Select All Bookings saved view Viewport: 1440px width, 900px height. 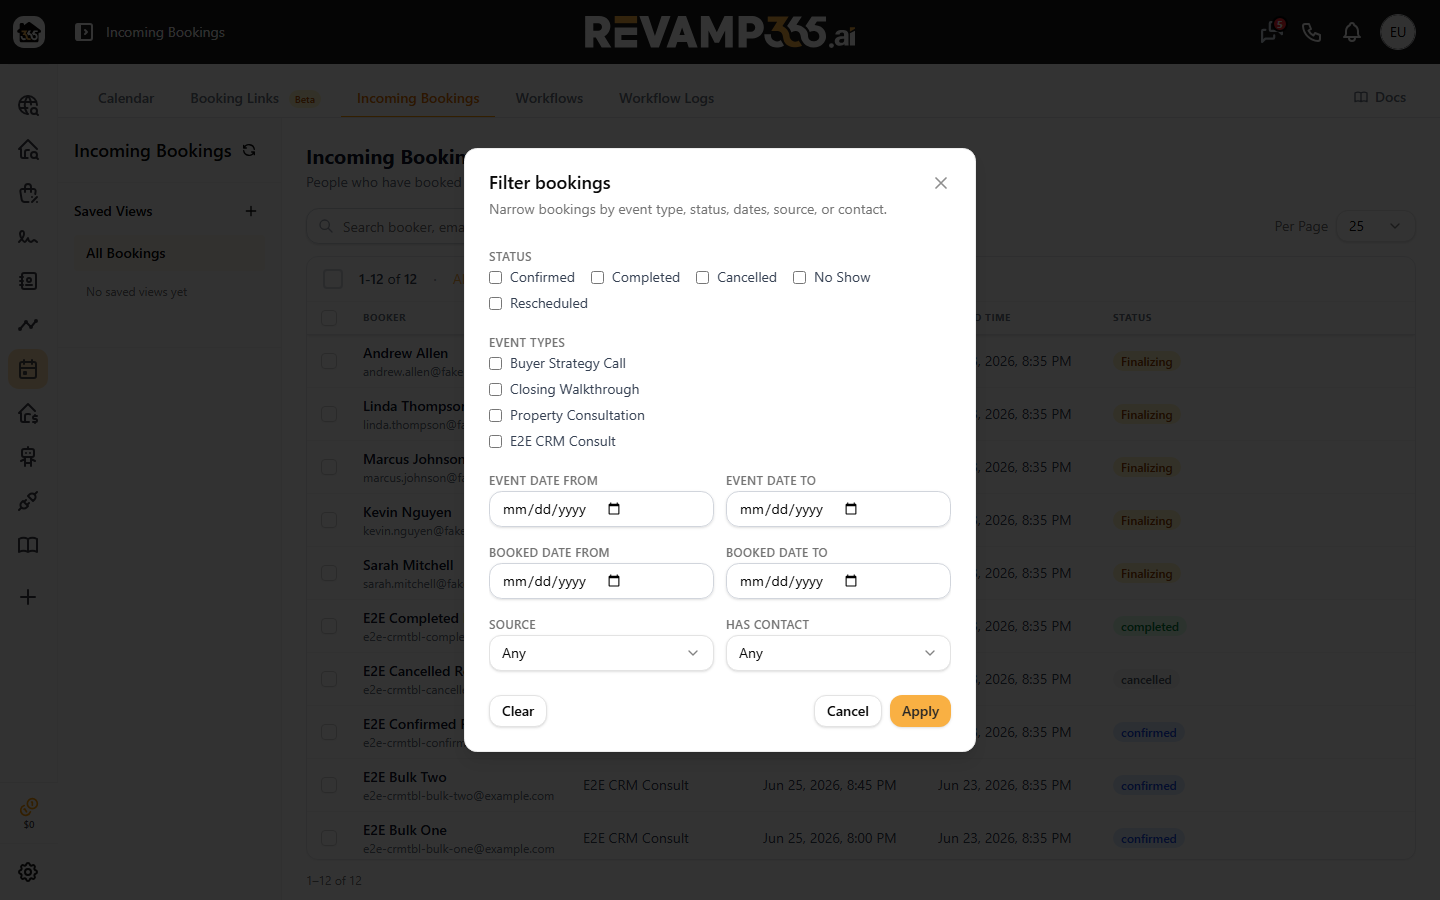[x=170, y=253]
